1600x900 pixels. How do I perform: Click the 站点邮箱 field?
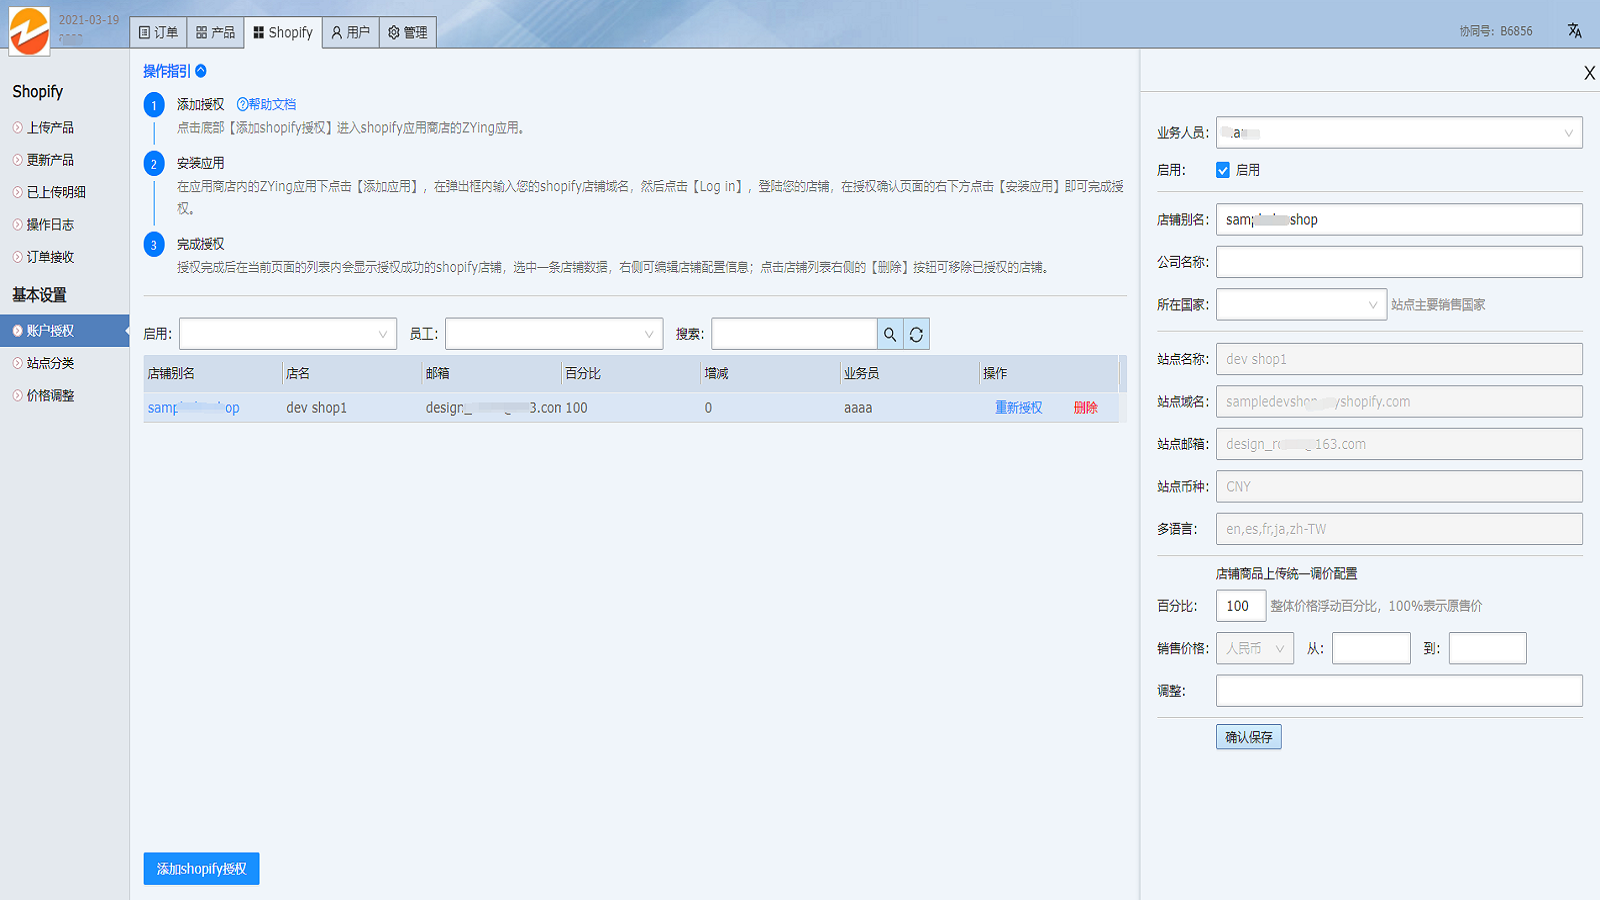tap(1399, 444)
